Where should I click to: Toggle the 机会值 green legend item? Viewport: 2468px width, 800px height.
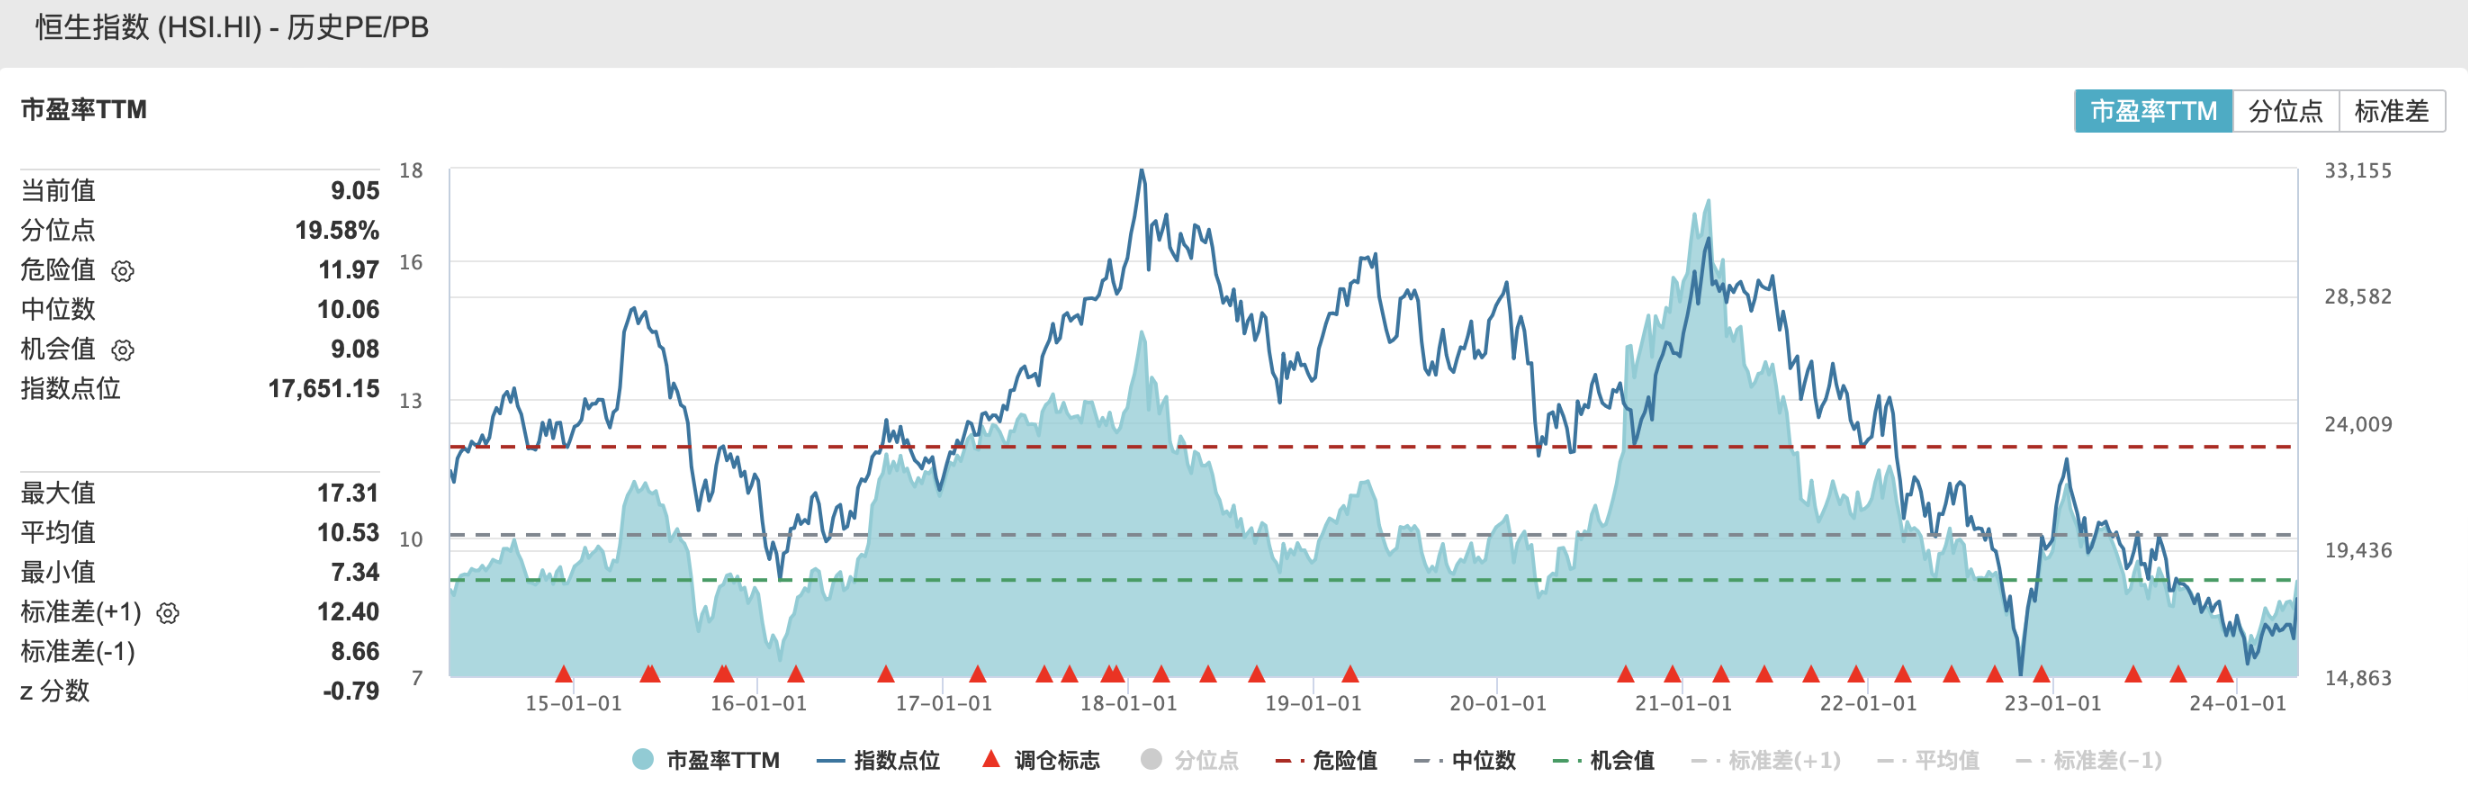[1621, 761]
